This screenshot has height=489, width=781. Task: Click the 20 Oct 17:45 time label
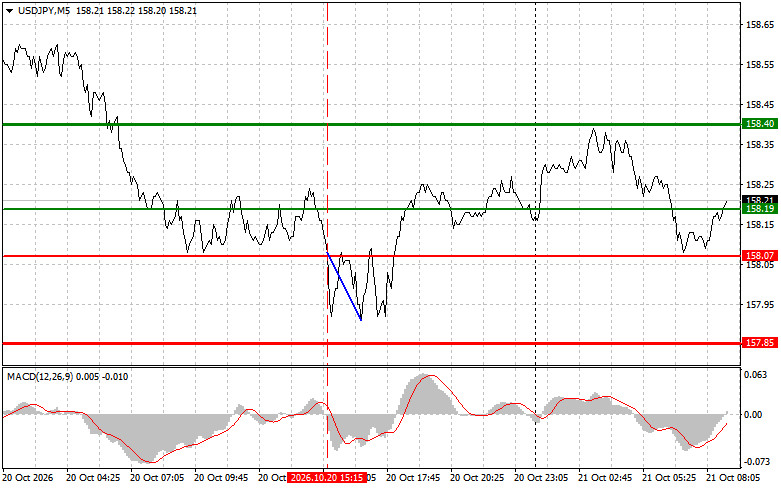tap(413, 478)
